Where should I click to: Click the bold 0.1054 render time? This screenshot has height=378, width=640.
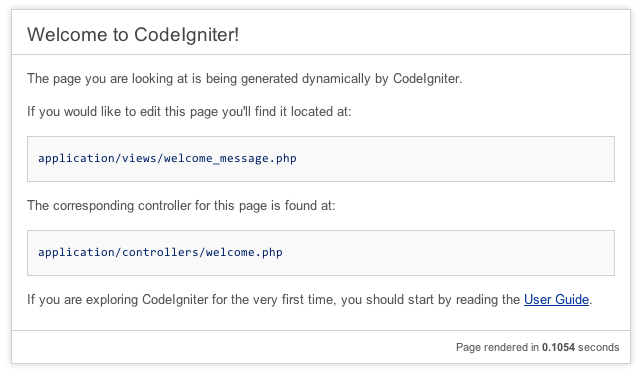coord(558,347)
